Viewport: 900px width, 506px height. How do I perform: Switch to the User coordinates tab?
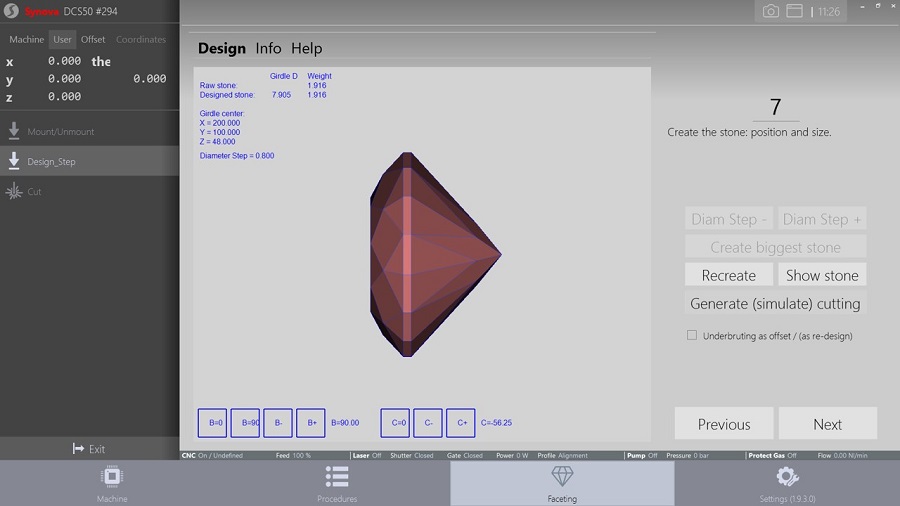[x=63, y=40]
